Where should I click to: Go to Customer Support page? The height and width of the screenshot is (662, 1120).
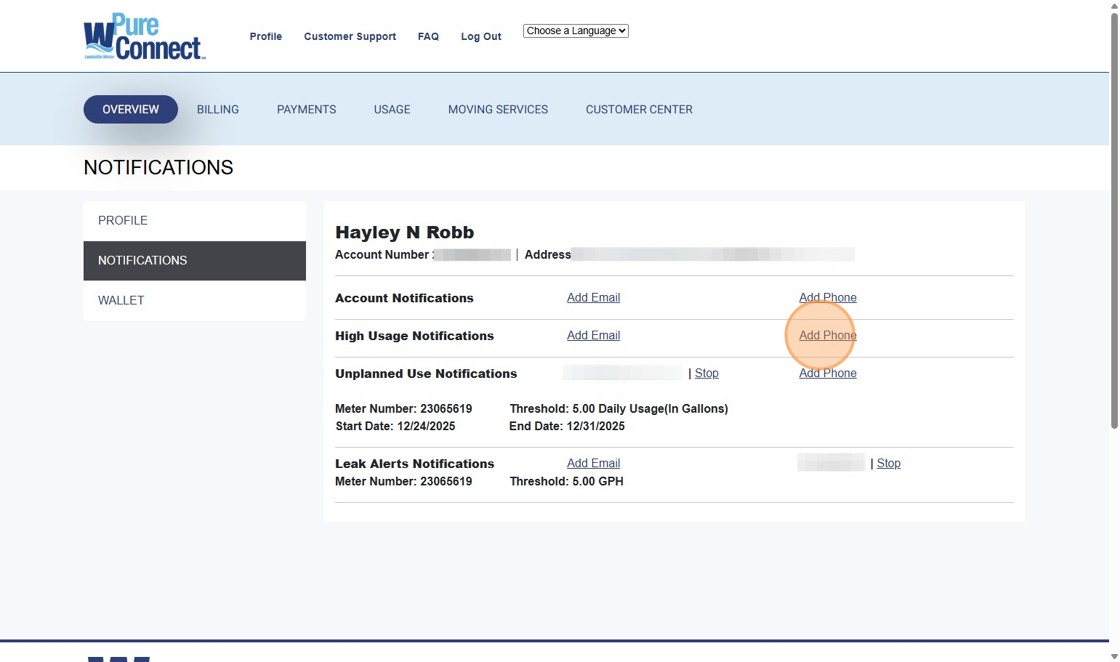(349, 36)
